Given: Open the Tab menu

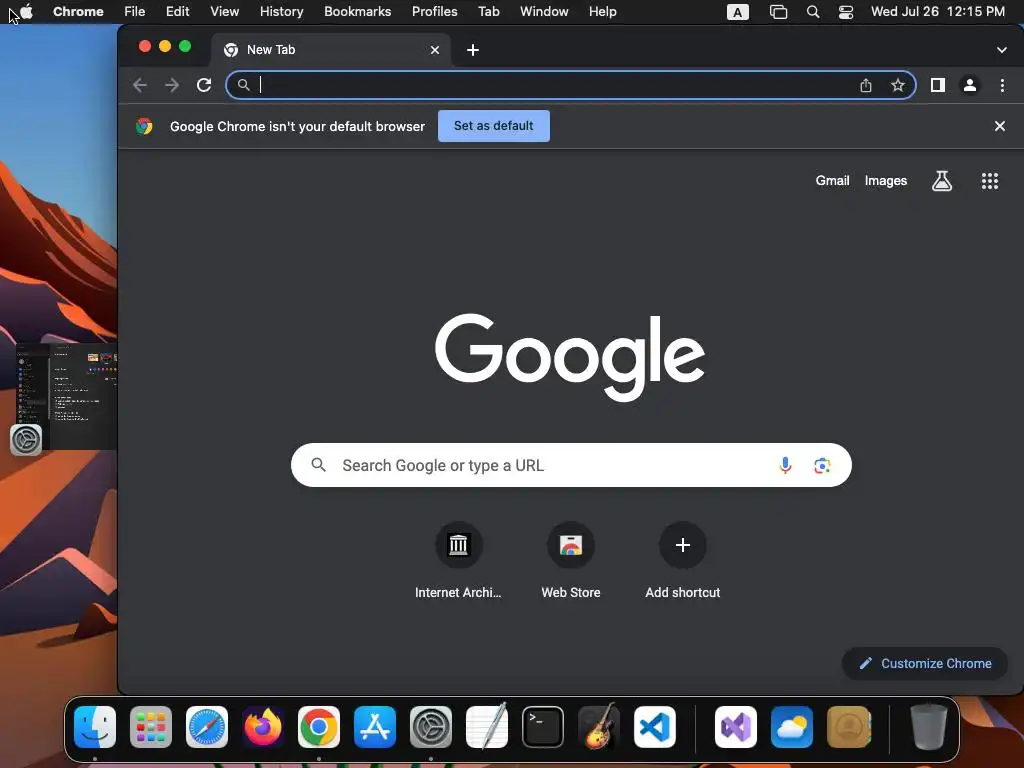Looking at the screenshot, I should point(488,12).
